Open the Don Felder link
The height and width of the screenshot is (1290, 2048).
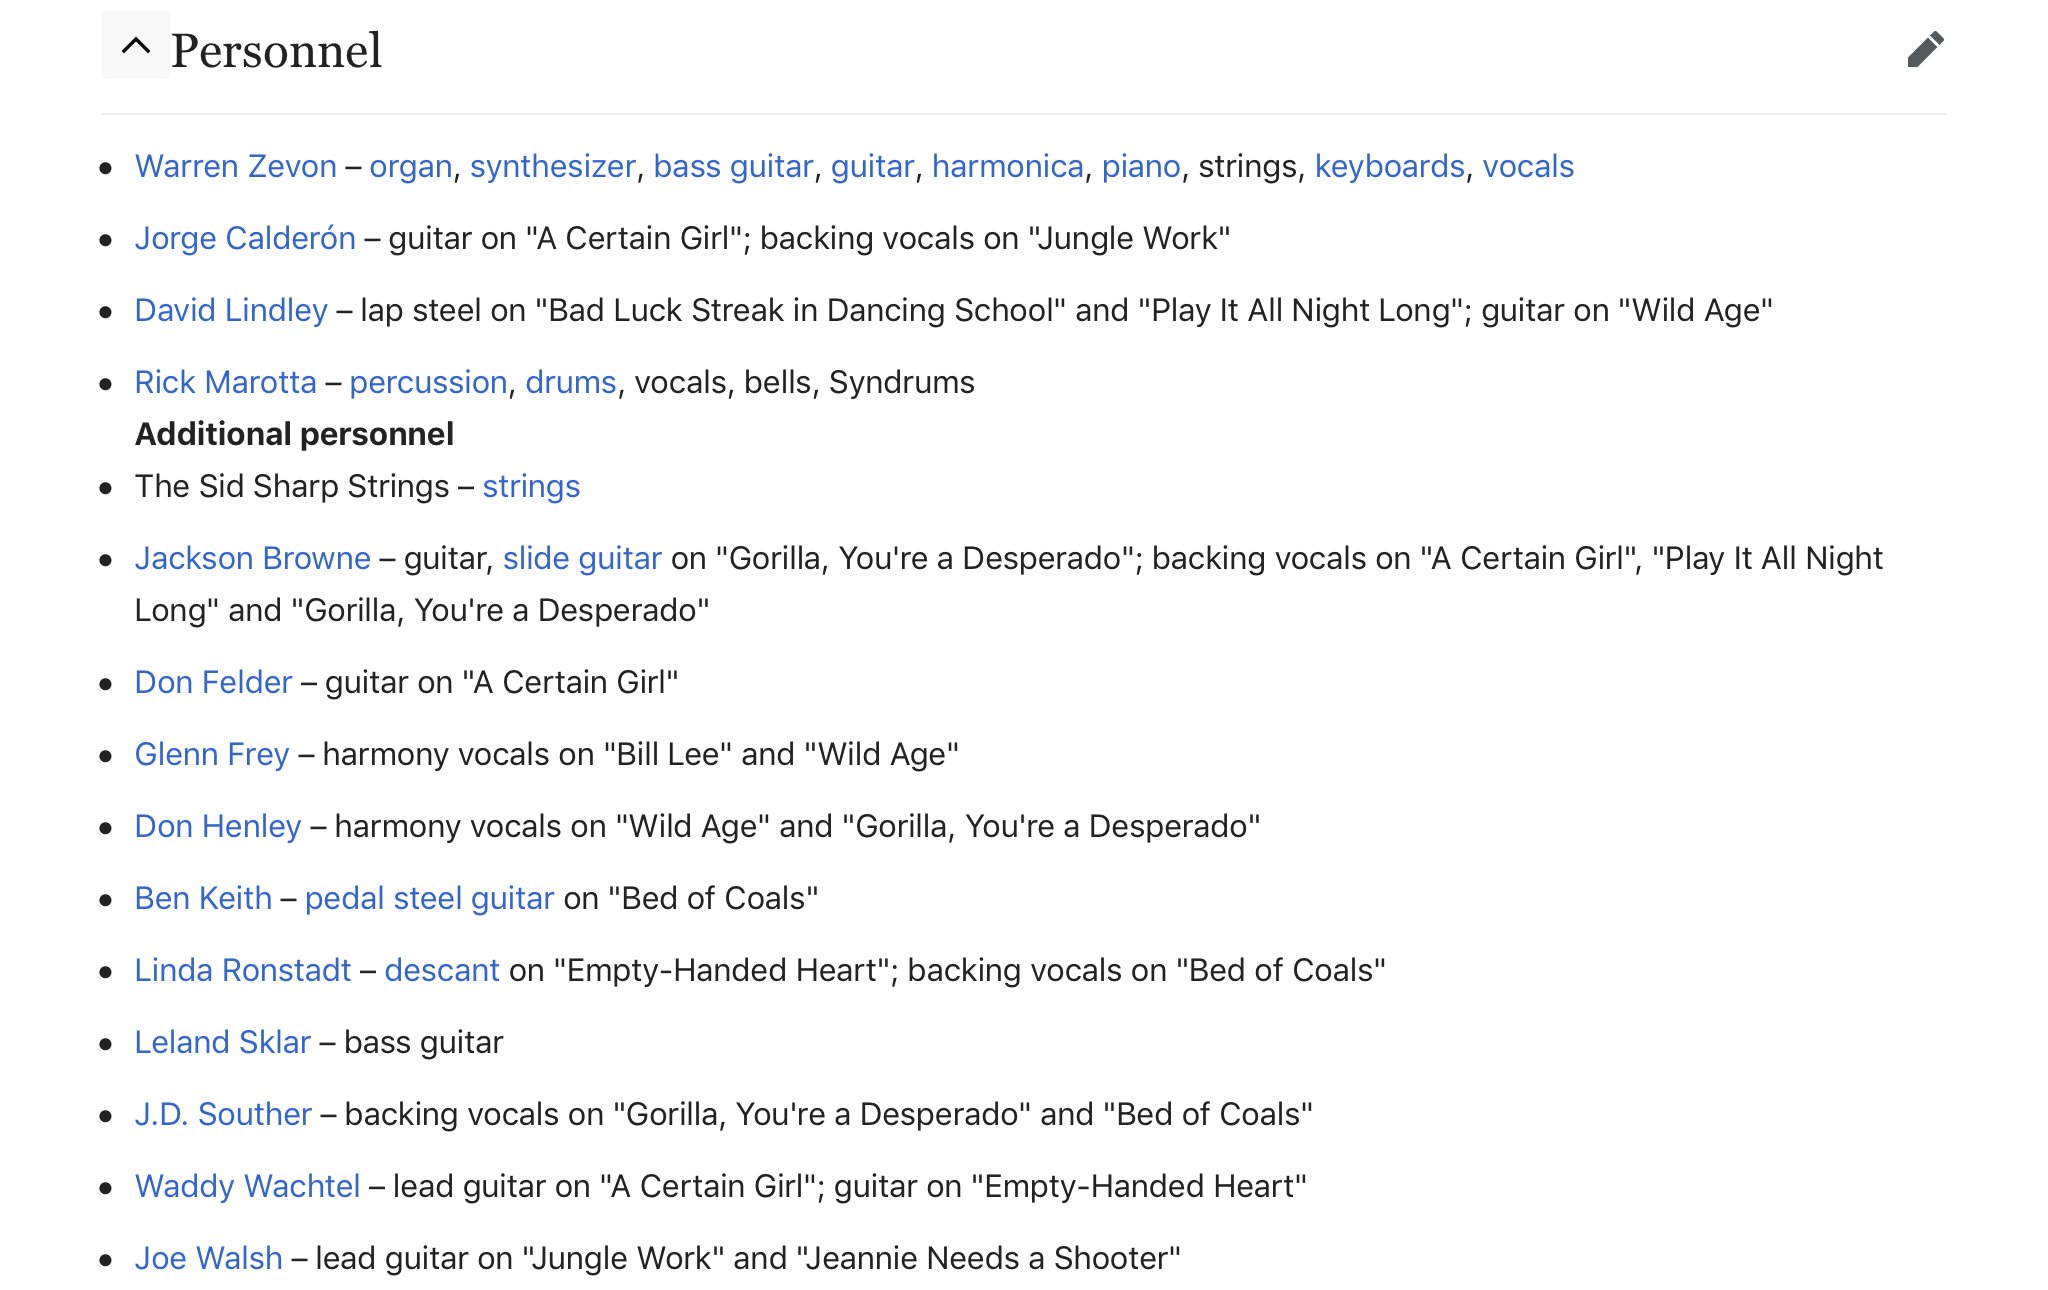[x=214, y=682]
